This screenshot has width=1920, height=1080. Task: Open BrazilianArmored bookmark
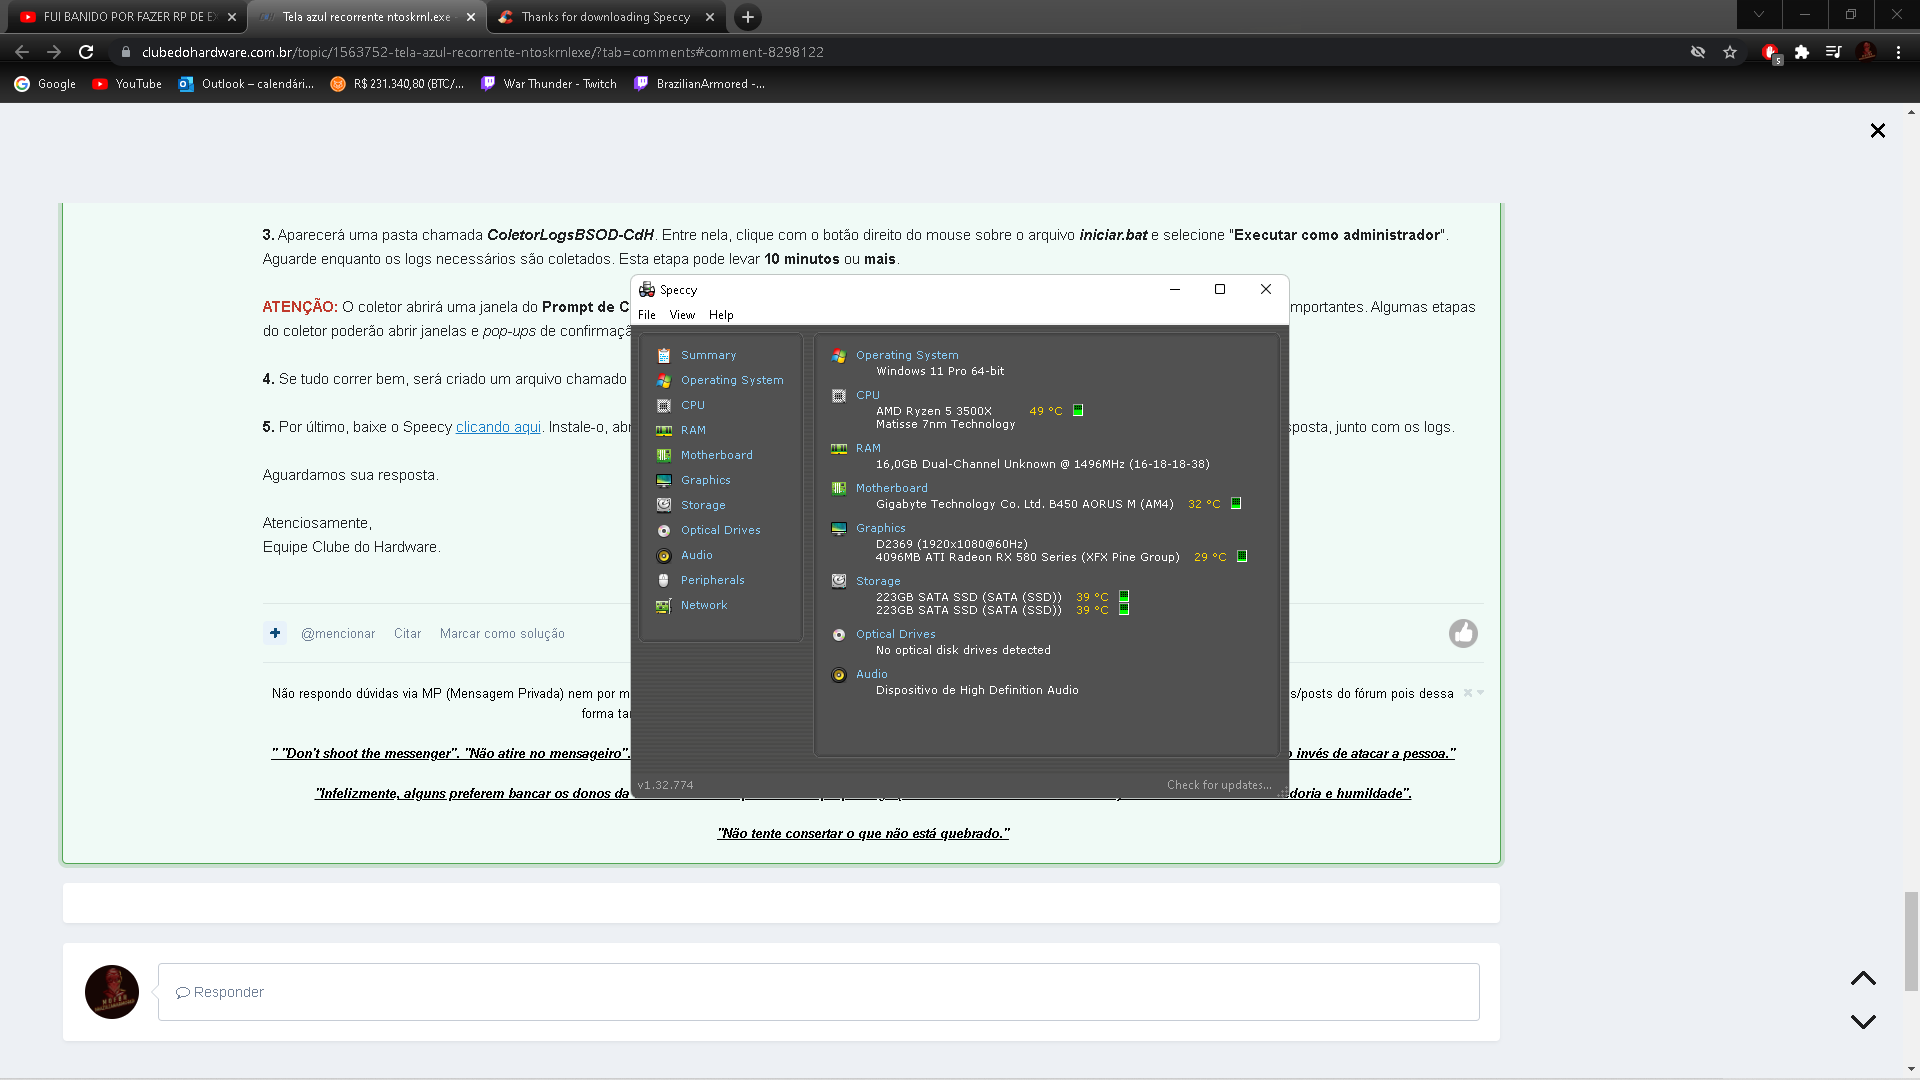click(699, 84)
